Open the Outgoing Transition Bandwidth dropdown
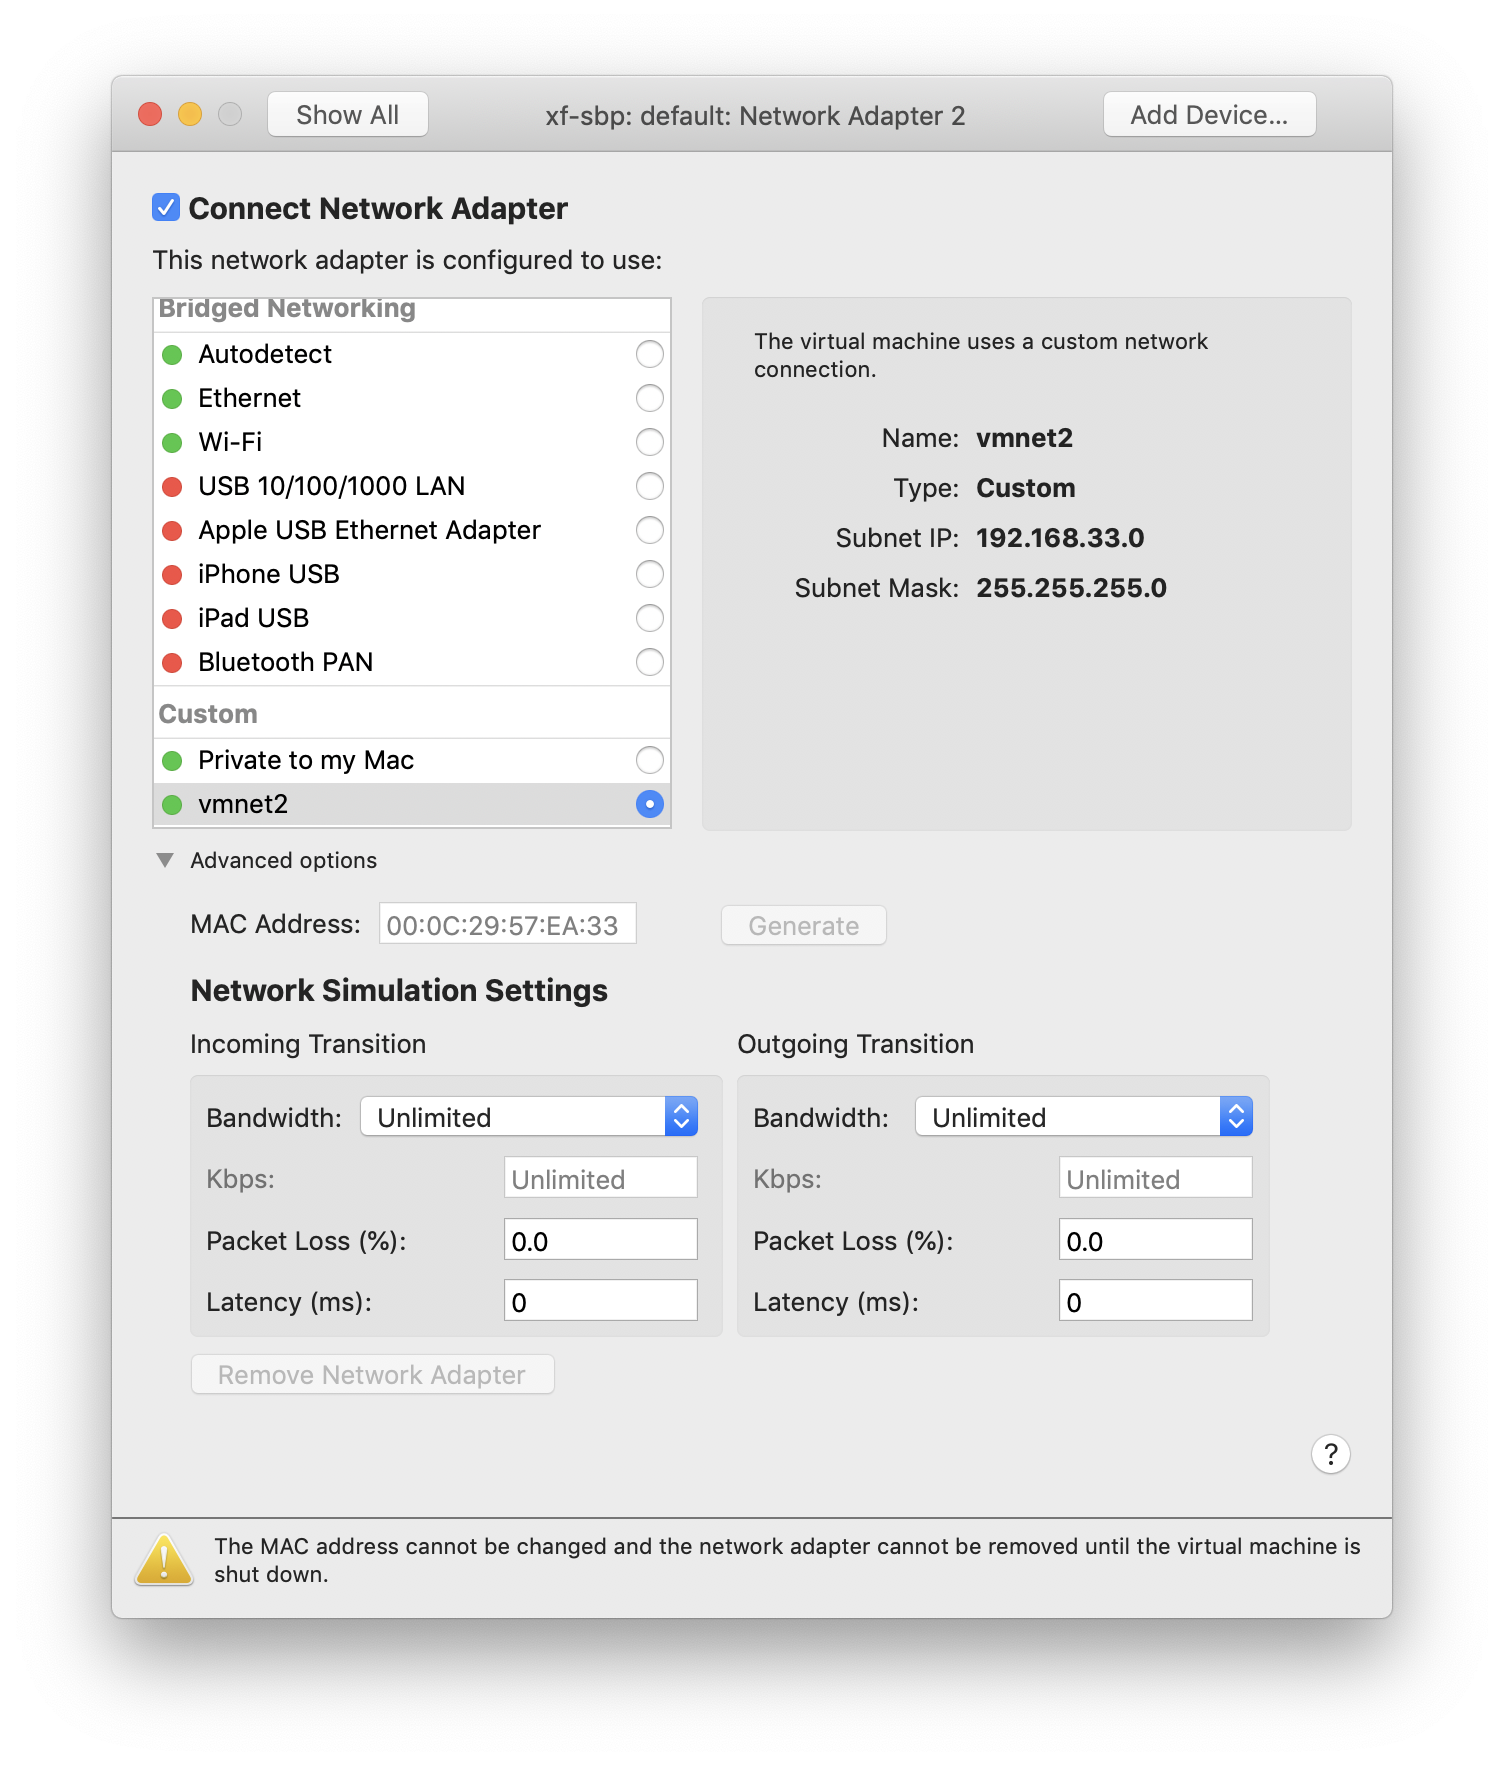The height and width of the screenshot is (1766, 1504). (x=1083, y=1117)
